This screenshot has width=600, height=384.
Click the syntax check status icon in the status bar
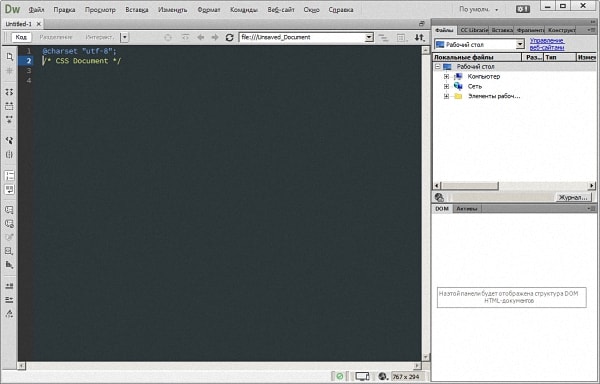coord(339,376)
